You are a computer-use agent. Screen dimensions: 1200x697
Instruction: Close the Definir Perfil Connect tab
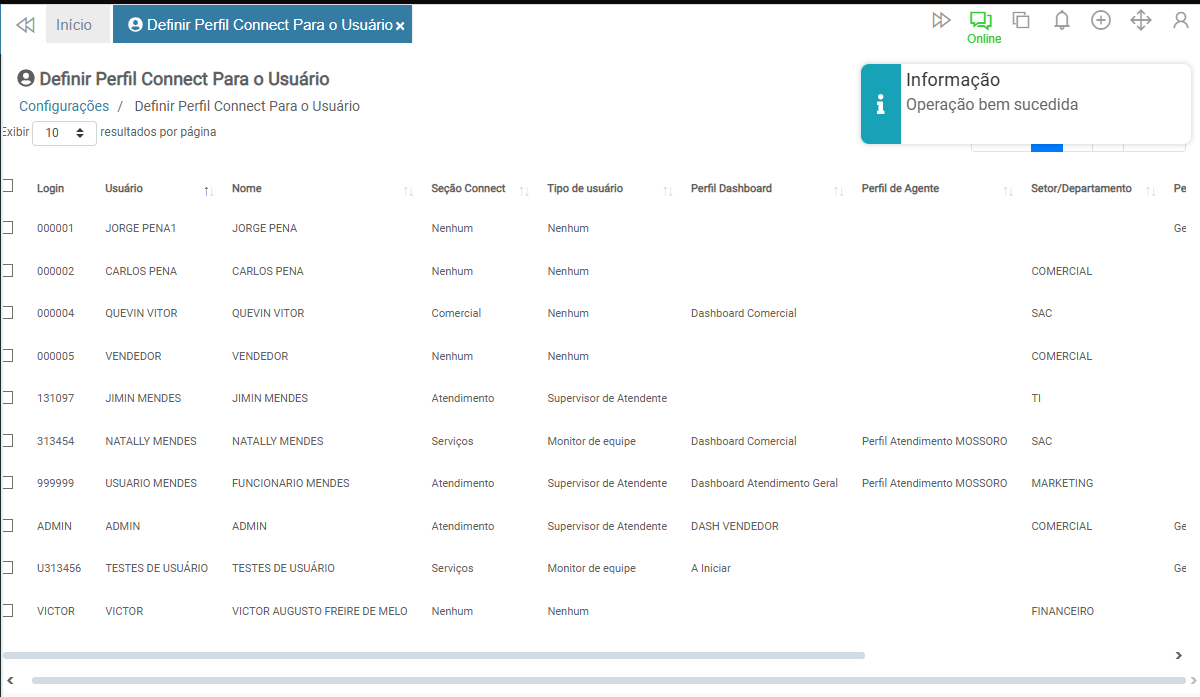[x=400, y=26]
